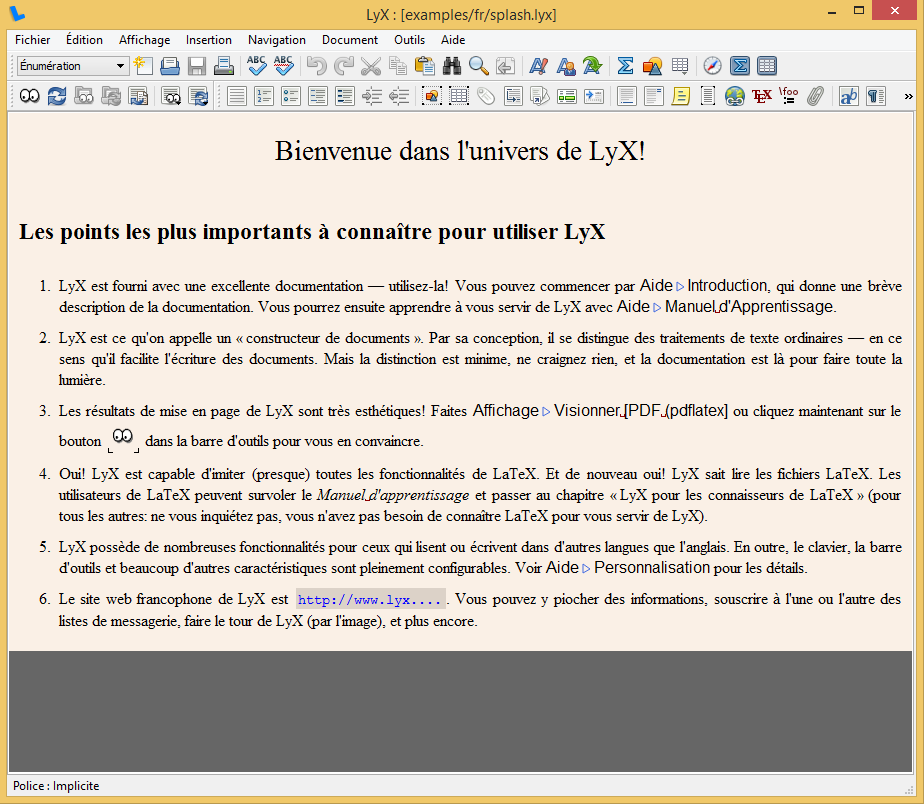The height and width of the screenshot is (804, 924).
Task: Select the Save document icon
Action: (196, 66)
